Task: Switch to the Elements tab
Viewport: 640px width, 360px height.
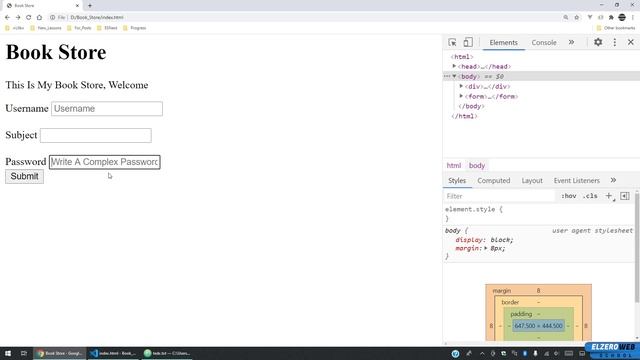Action: pos(503,42)
